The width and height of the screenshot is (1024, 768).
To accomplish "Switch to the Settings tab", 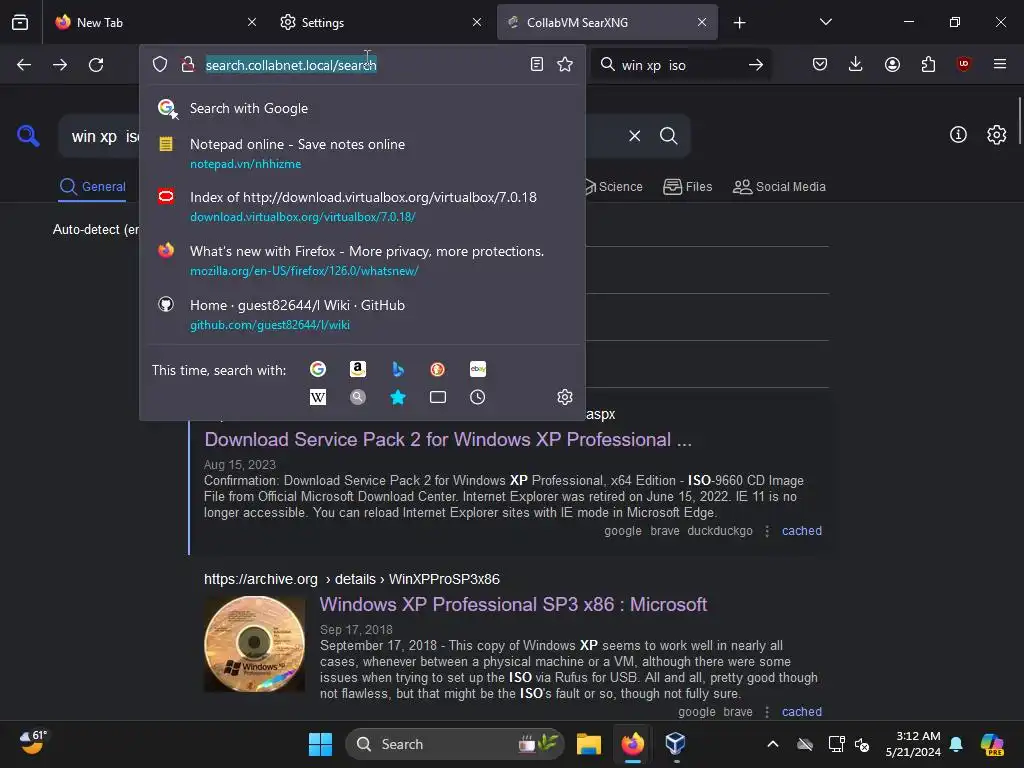I will click(x=381, y=22).
